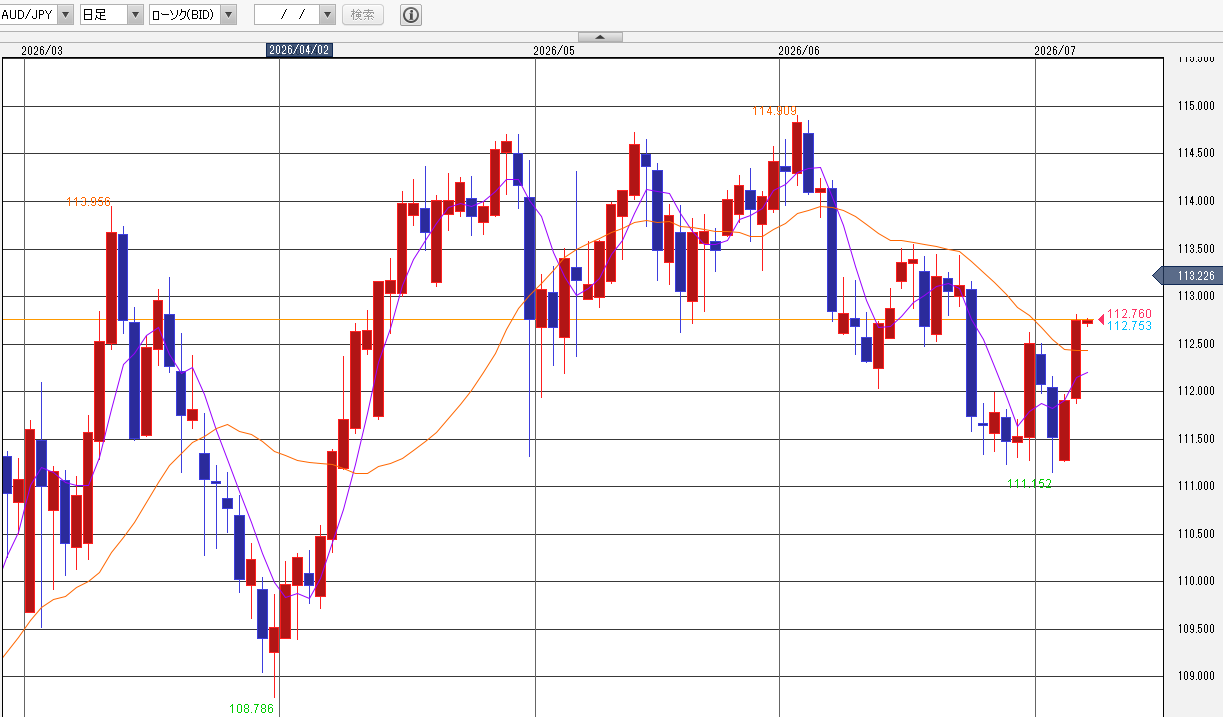
Task: Click the 112.753 blue price label
Action: (1129, 326)
